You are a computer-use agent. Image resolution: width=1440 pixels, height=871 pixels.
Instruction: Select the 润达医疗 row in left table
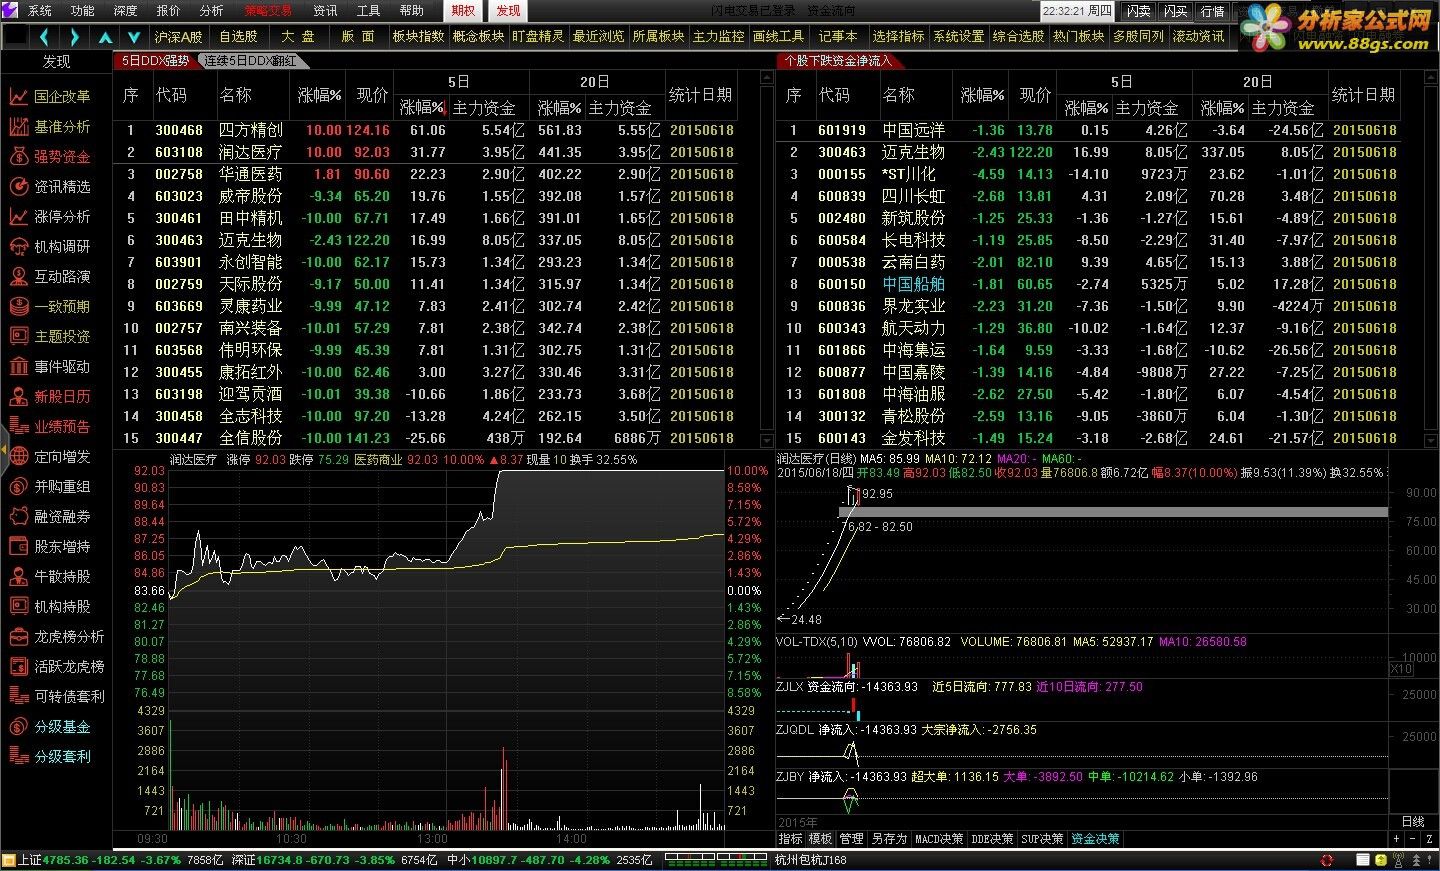pos(426,152)
